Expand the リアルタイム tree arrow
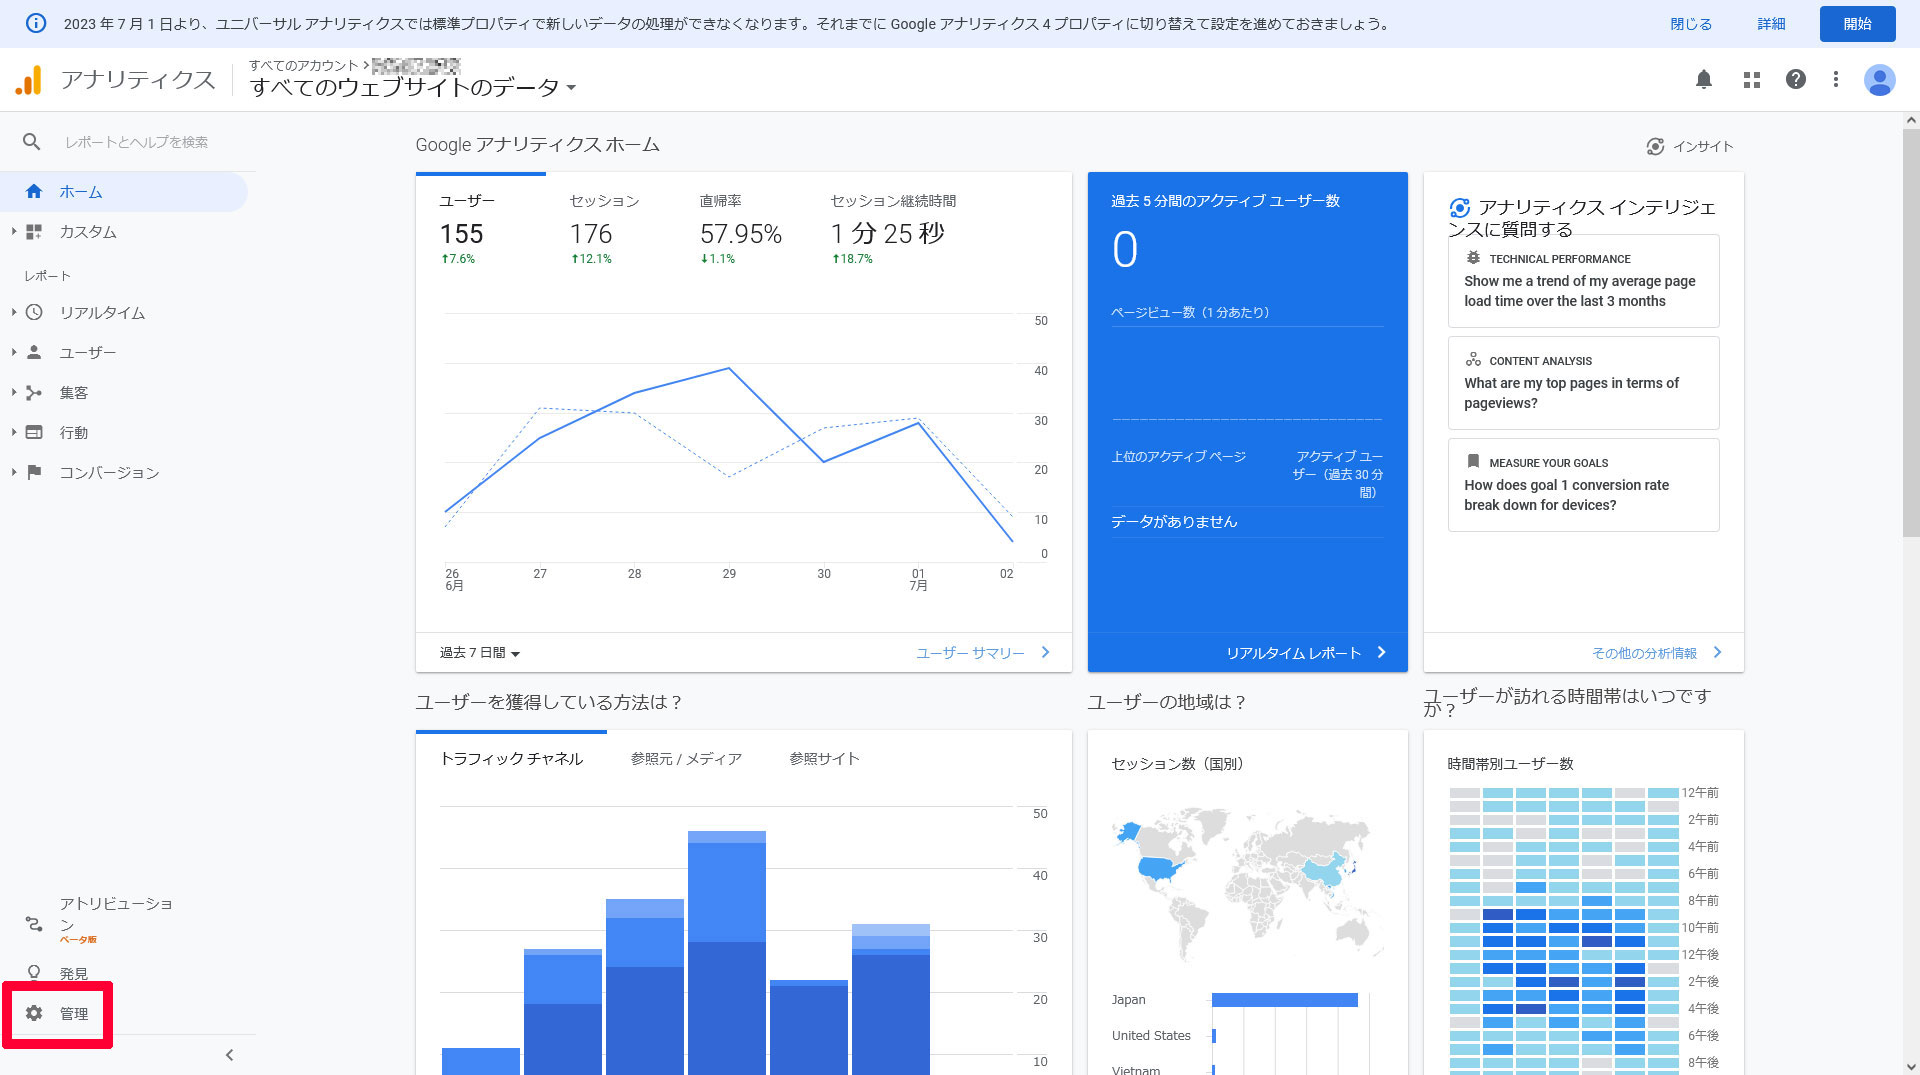1920x1075 pixels. click(14, 312)
